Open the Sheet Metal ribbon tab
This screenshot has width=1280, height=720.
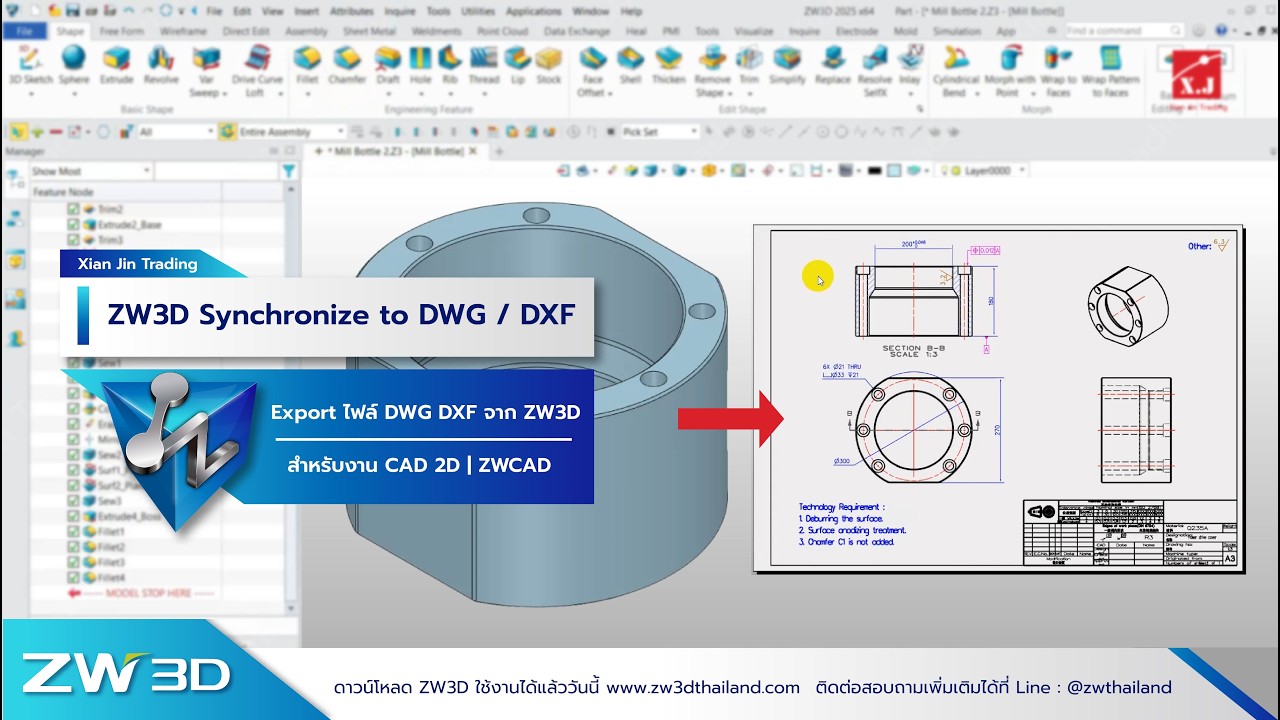pos(369,31)
